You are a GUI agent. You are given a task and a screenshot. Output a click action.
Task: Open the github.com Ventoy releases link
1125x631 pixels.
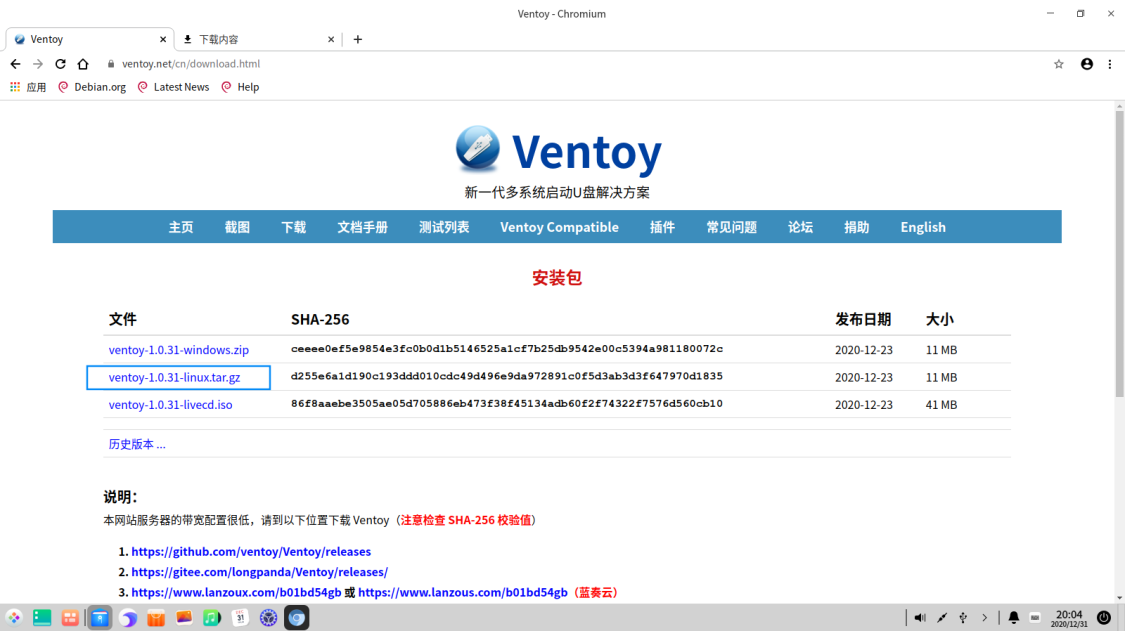click(251, 551)
